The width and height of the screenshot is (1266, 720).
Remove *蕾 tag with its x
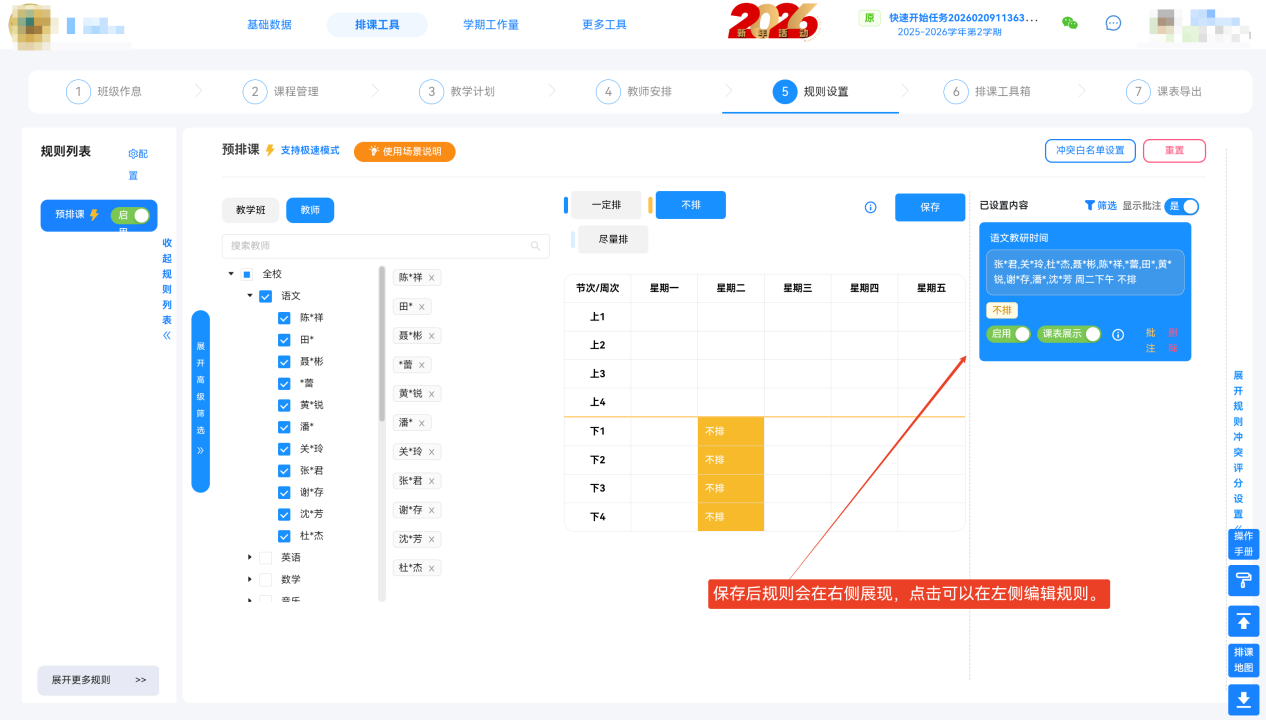pyautogui.click(x=421, y=365)
